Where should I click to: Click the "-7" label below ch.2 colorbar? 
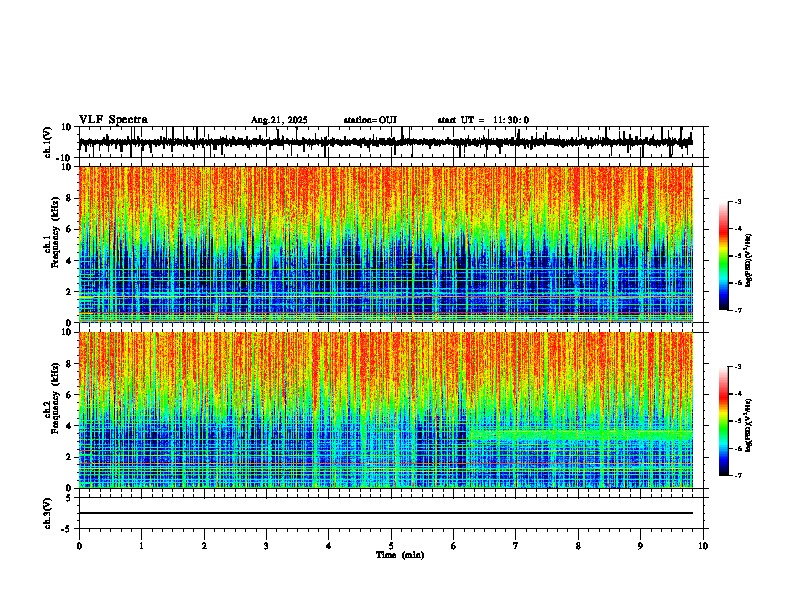(738, 475)
